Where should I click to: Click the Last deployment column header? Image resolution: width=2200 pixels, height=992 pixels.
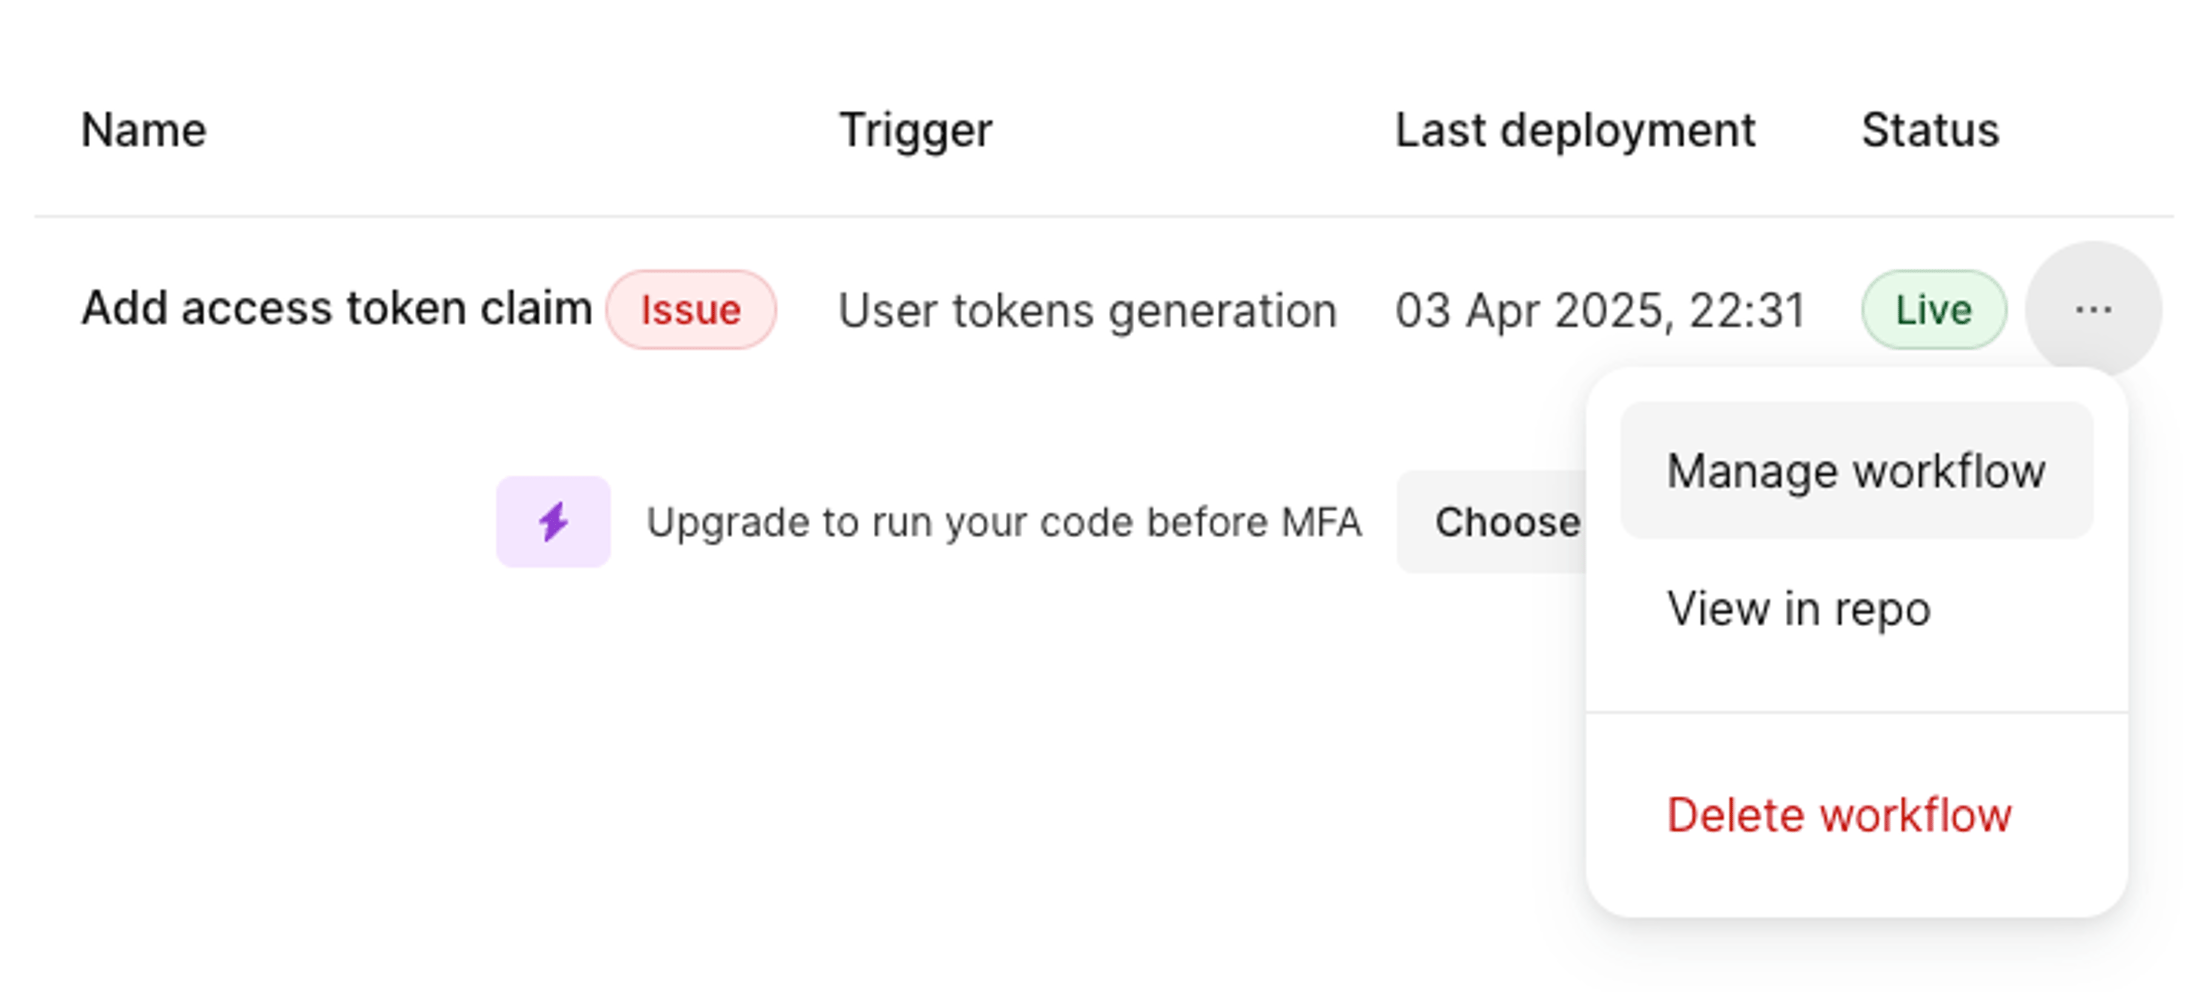pos(1575,130)
